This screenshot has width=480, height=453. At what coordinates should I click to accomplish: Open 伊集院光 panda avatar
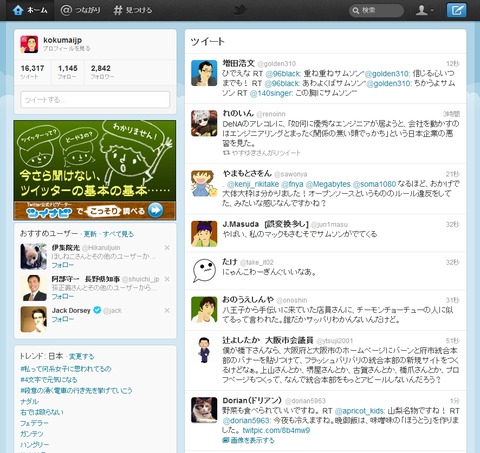click(34, 256)
